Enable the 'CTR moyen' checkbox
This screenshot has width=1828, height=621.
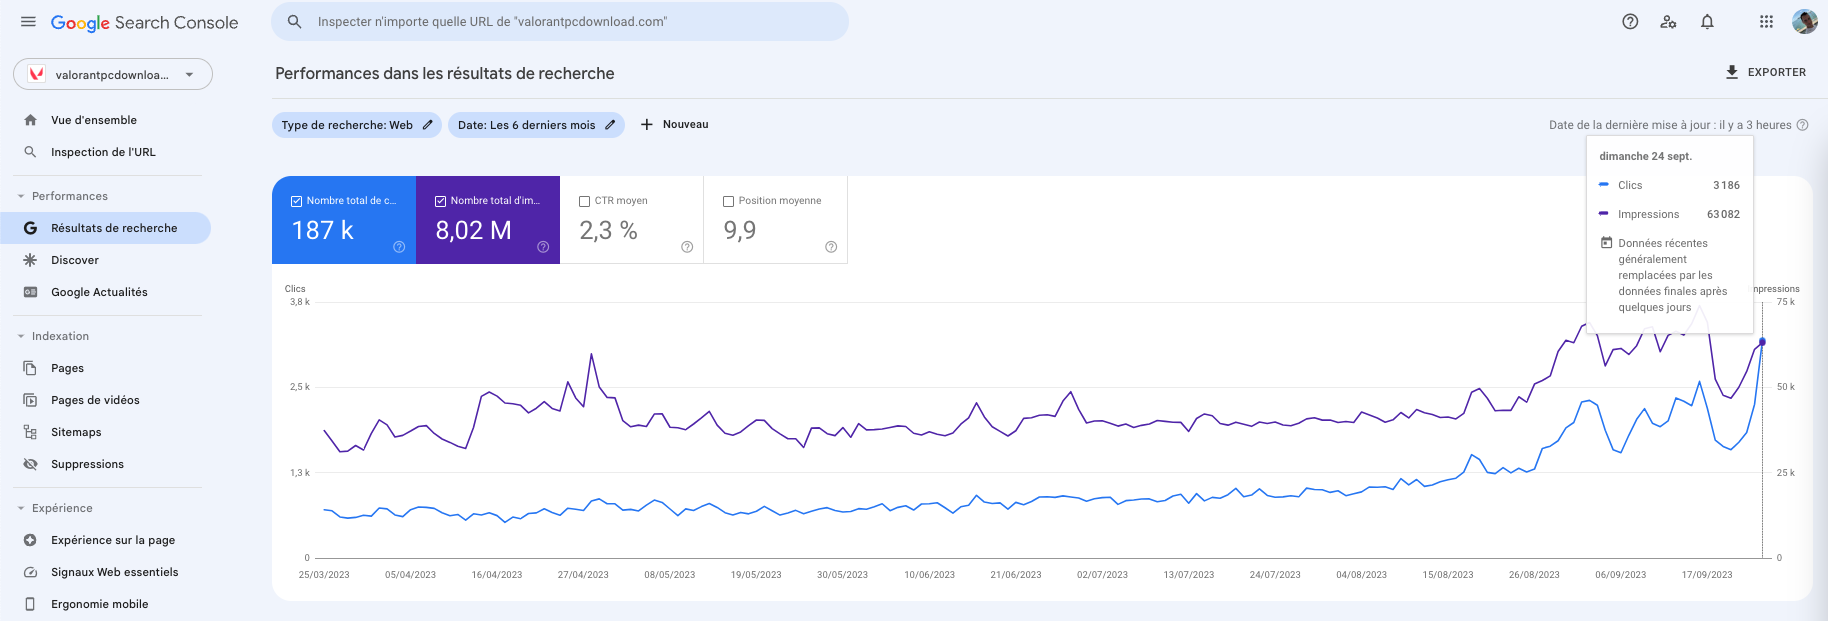pos(584,201)
